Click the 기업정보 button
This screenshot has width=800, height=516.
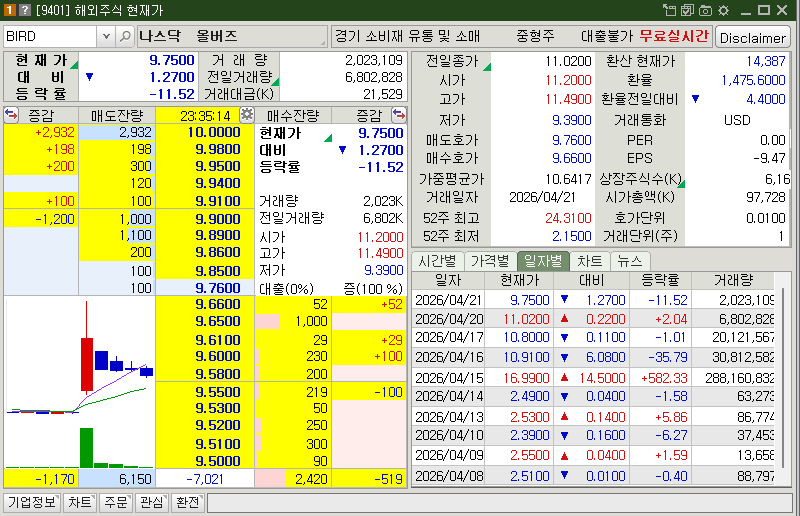[32, 502]
